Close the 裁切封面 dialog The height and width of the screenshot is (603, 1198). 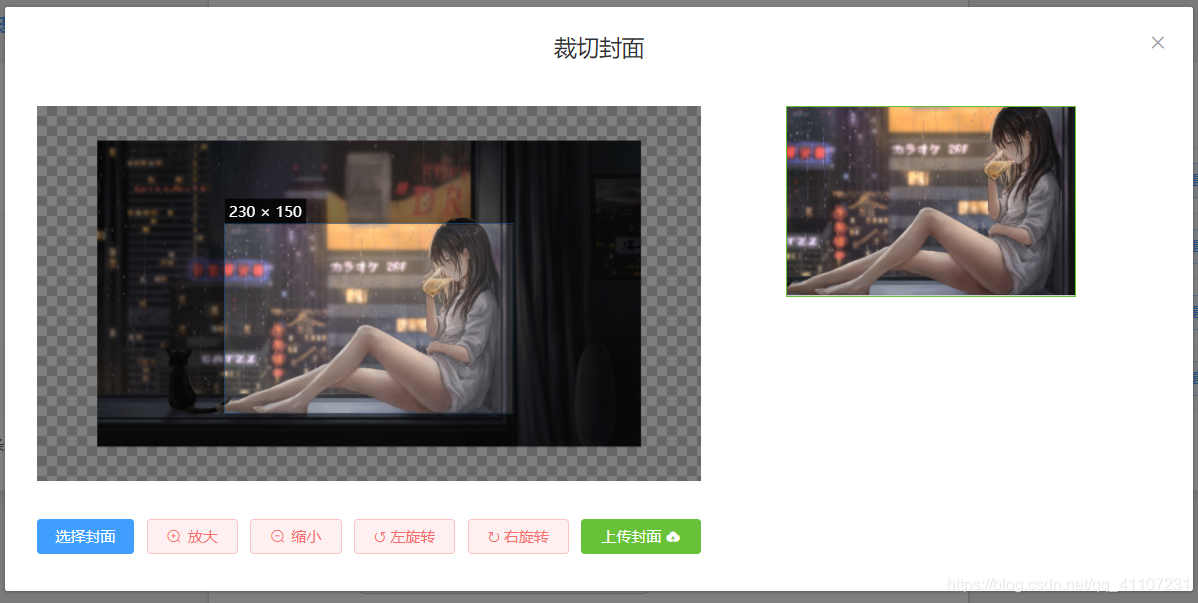click(x=1158, y=43)
